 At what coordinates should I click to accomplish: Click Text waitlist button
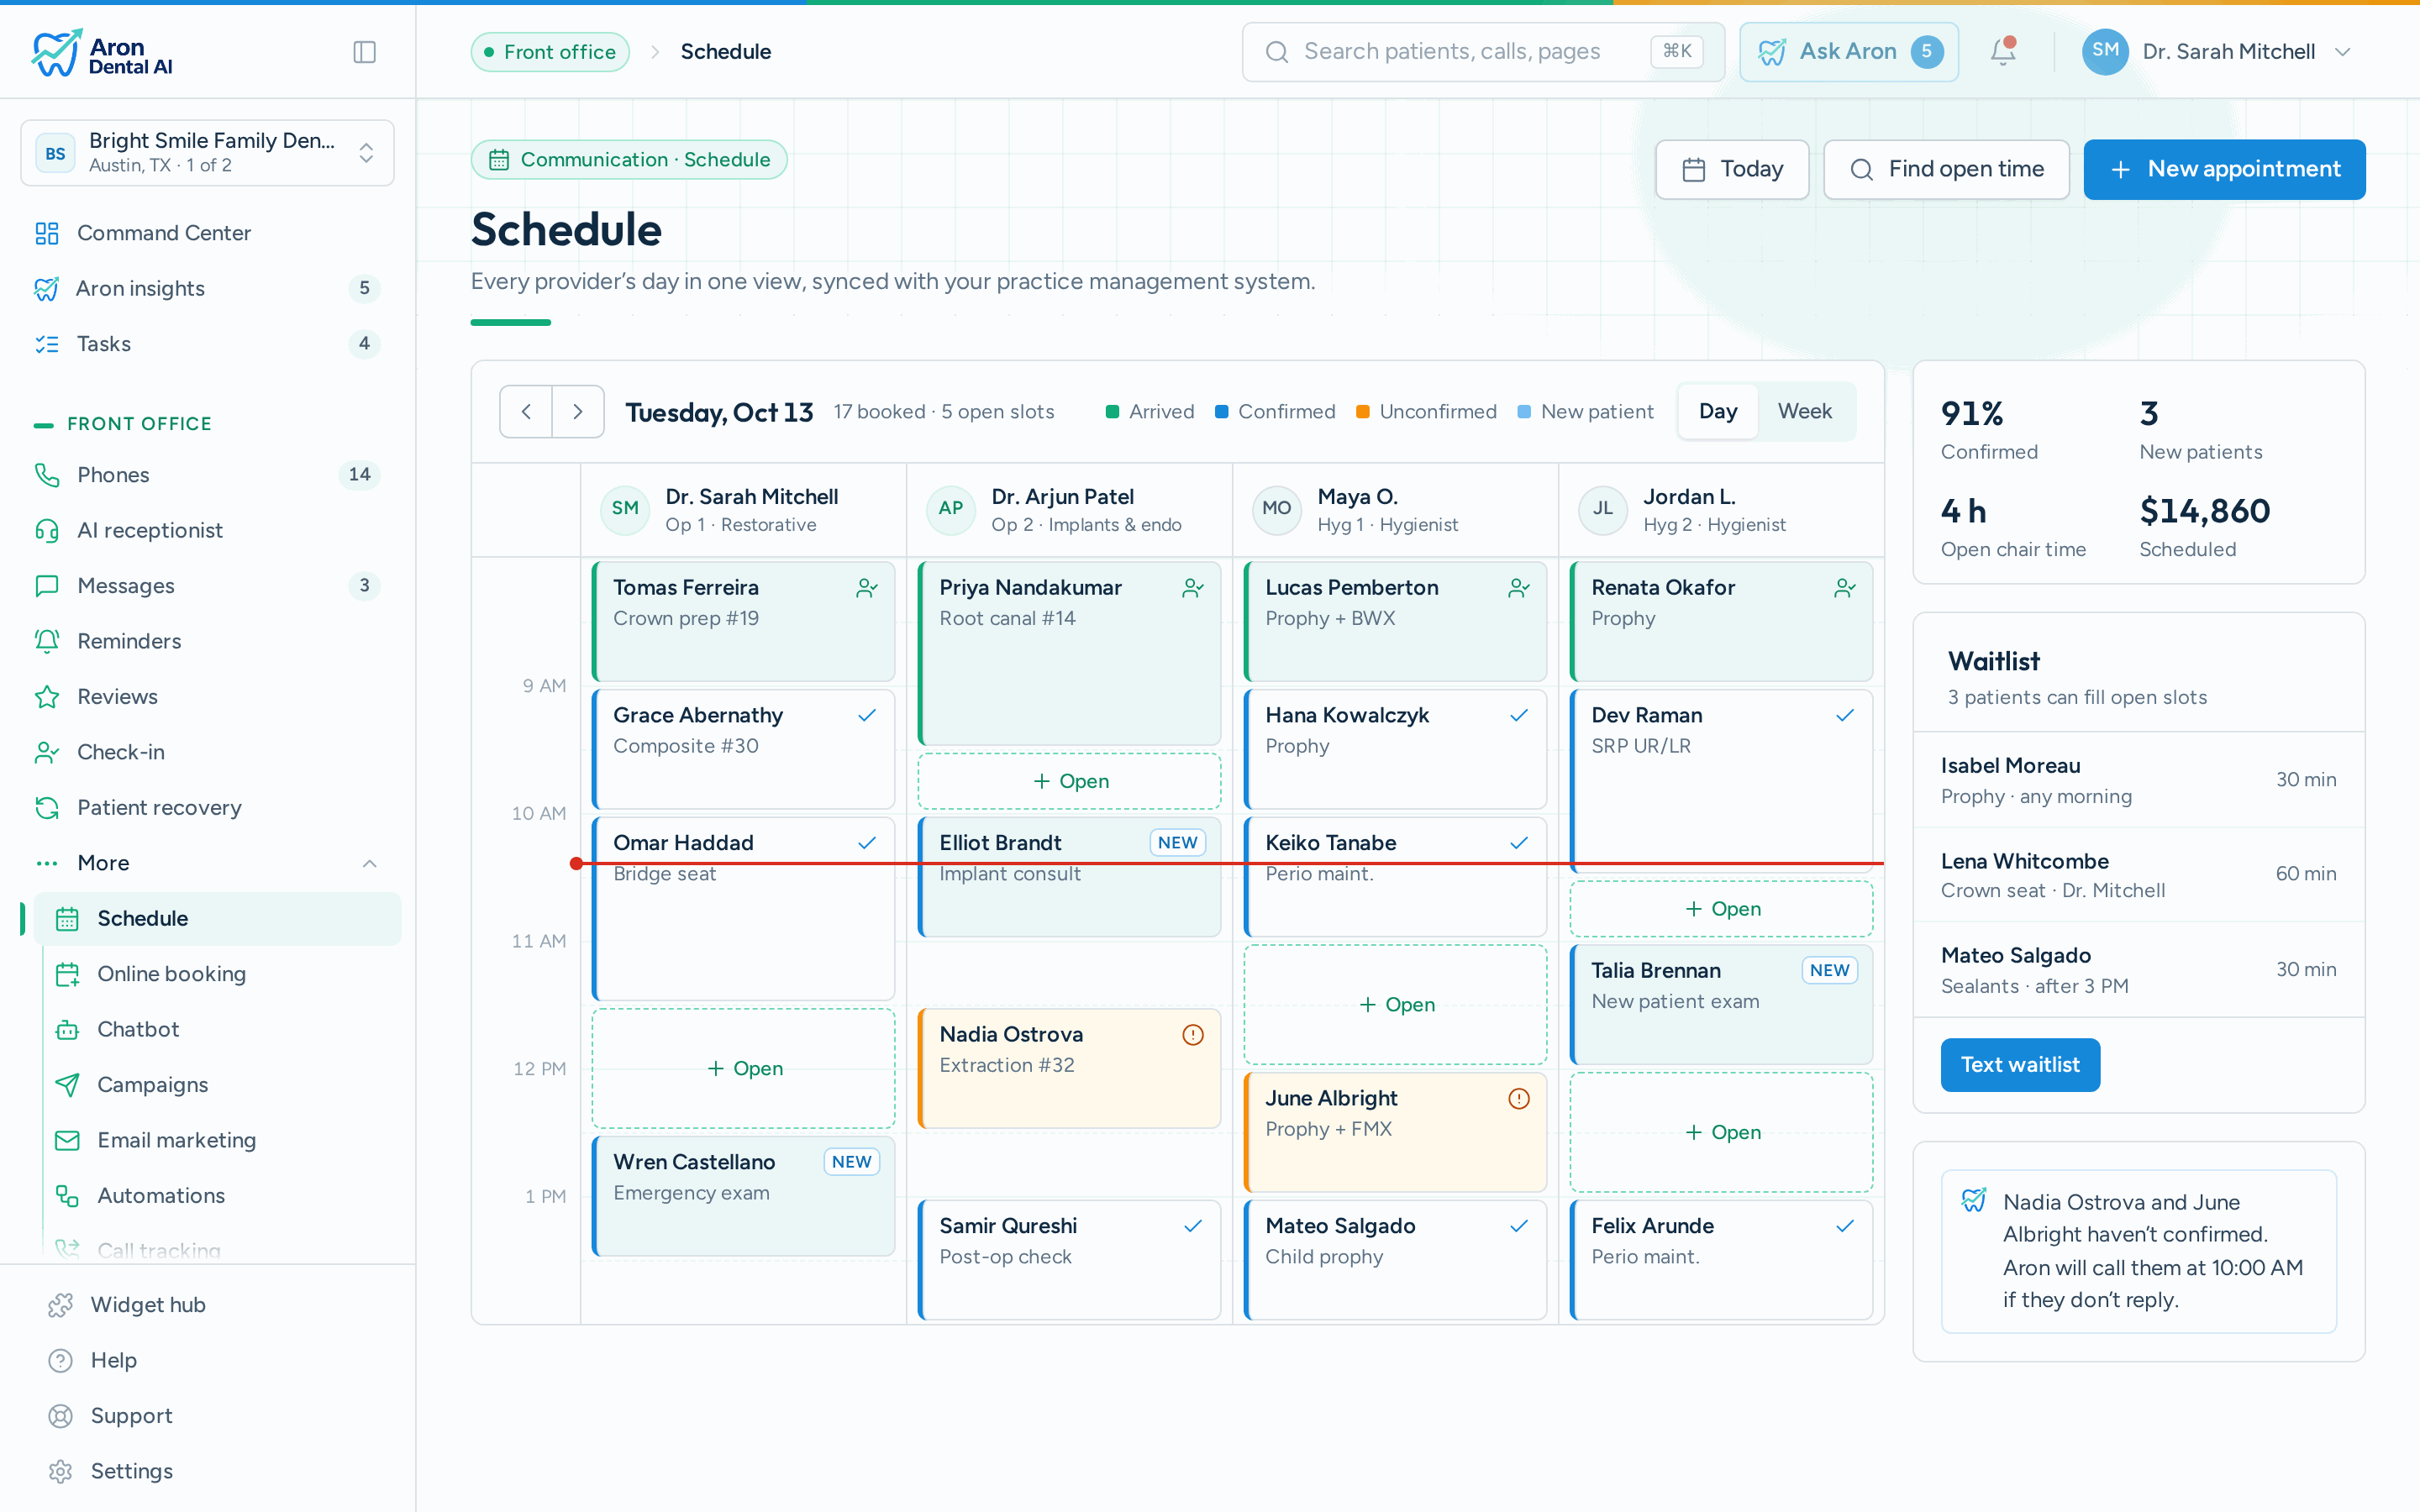pyautogui.click(x=2020, y=1065)
